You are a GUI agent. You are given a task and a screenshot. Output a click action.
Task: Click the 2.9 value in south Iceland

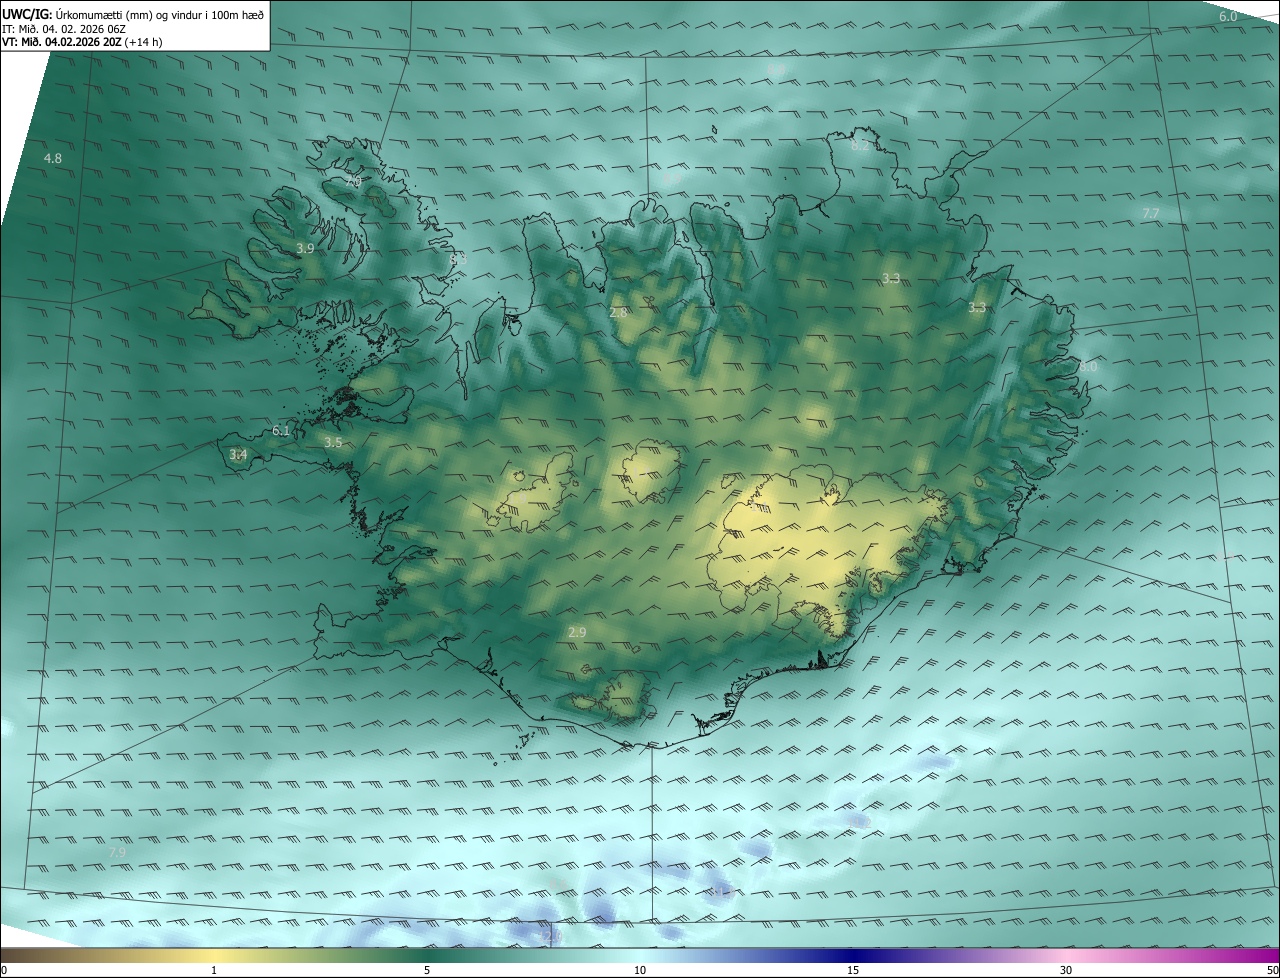click(577, 632)
